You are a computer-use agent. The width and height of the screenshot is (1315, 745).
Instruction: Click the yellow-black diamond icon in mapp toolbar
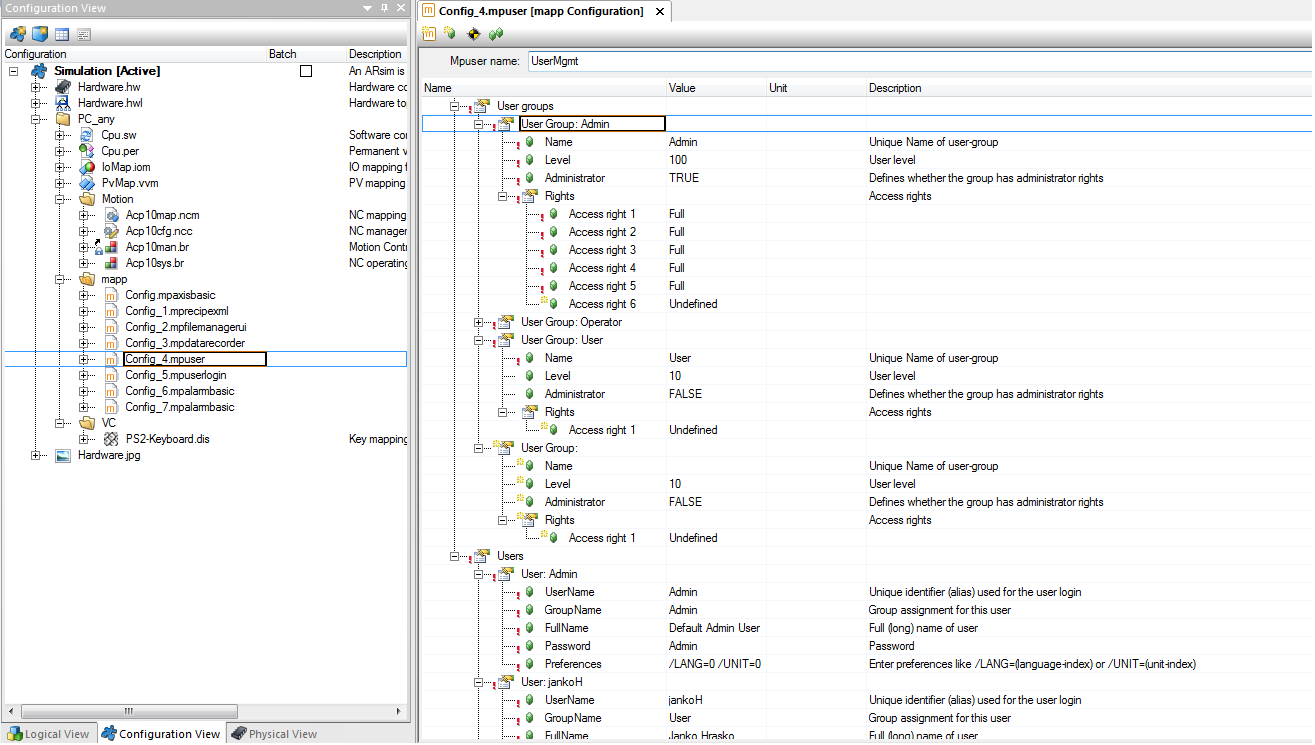[473, 34]
